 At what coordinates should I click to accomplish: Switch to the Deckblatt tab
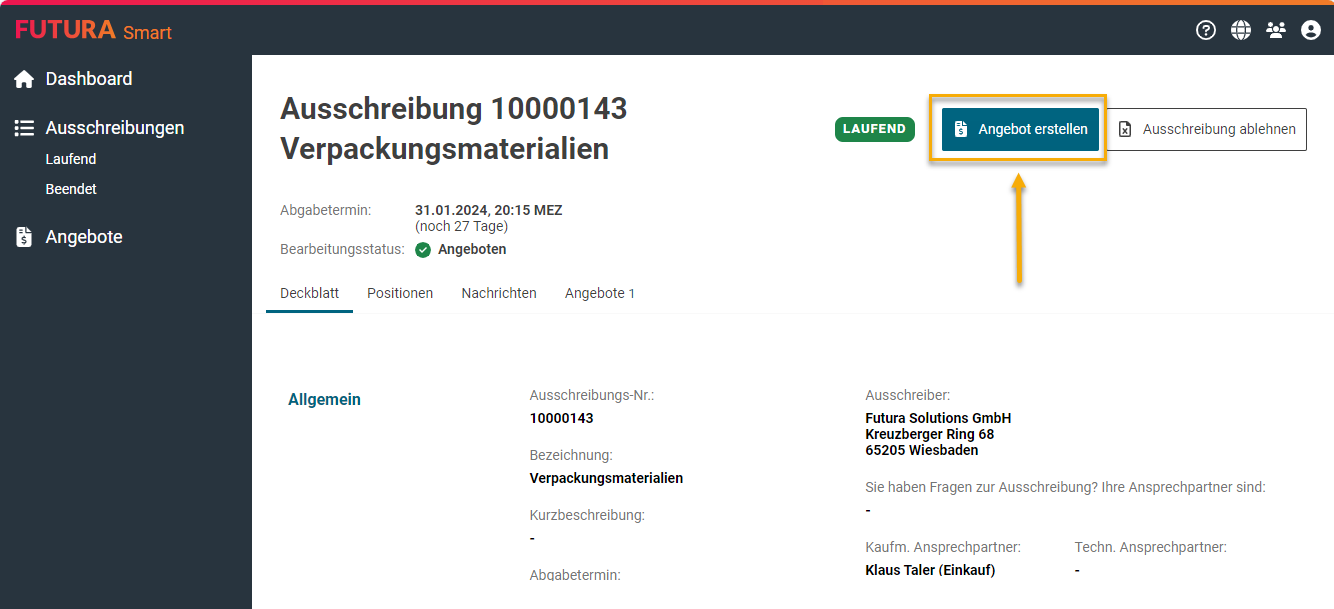309,293
